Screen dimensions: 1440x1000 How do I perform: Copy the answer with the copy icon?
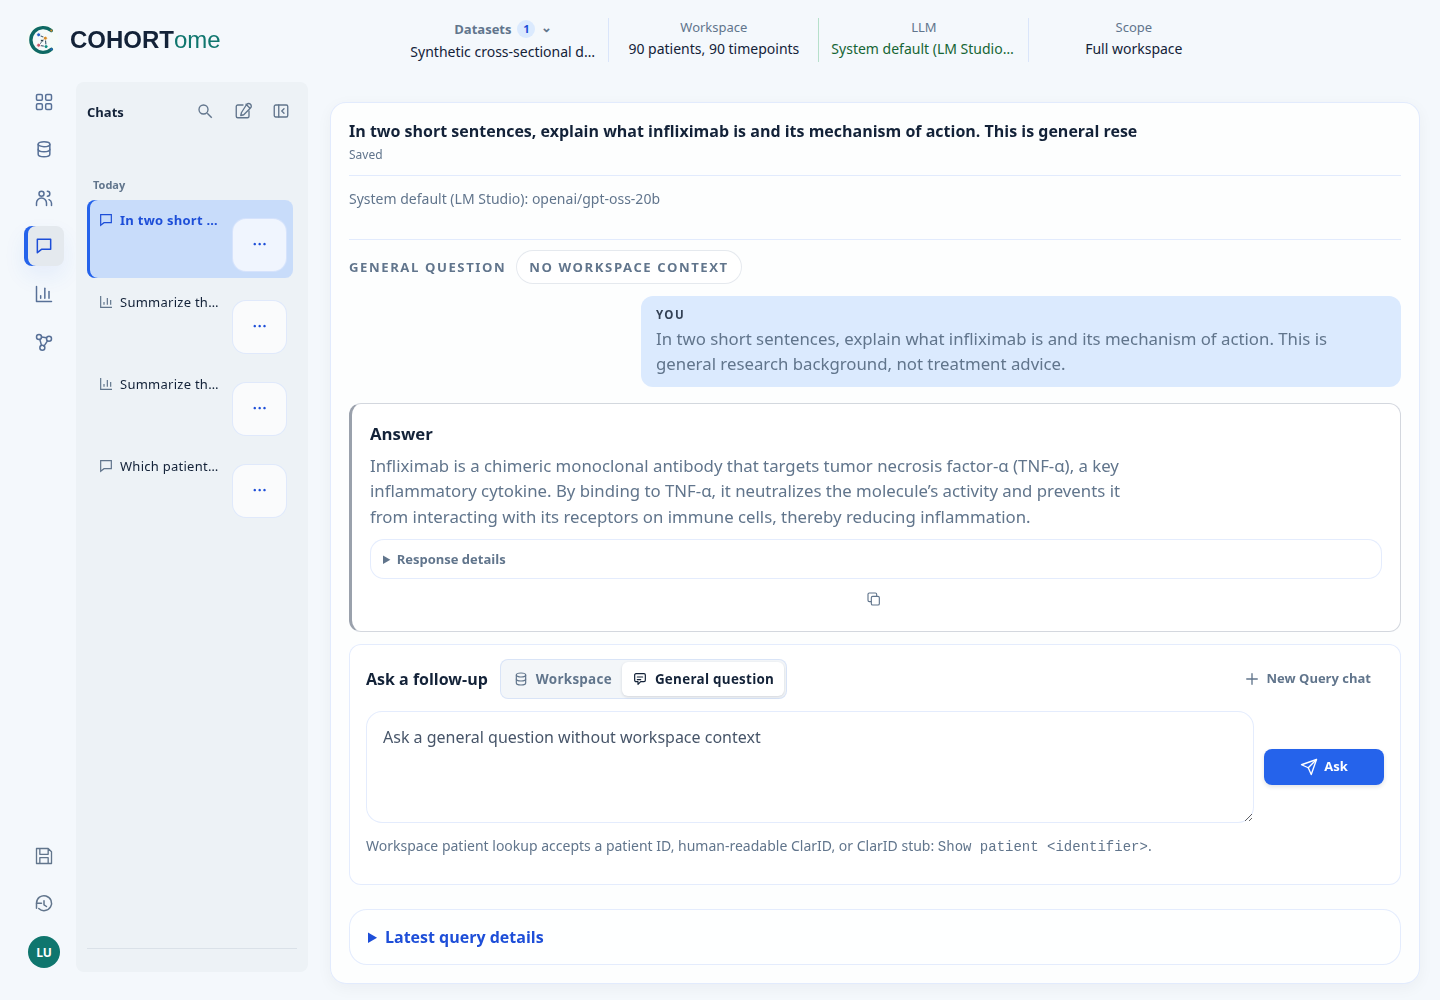pos(874,599)
